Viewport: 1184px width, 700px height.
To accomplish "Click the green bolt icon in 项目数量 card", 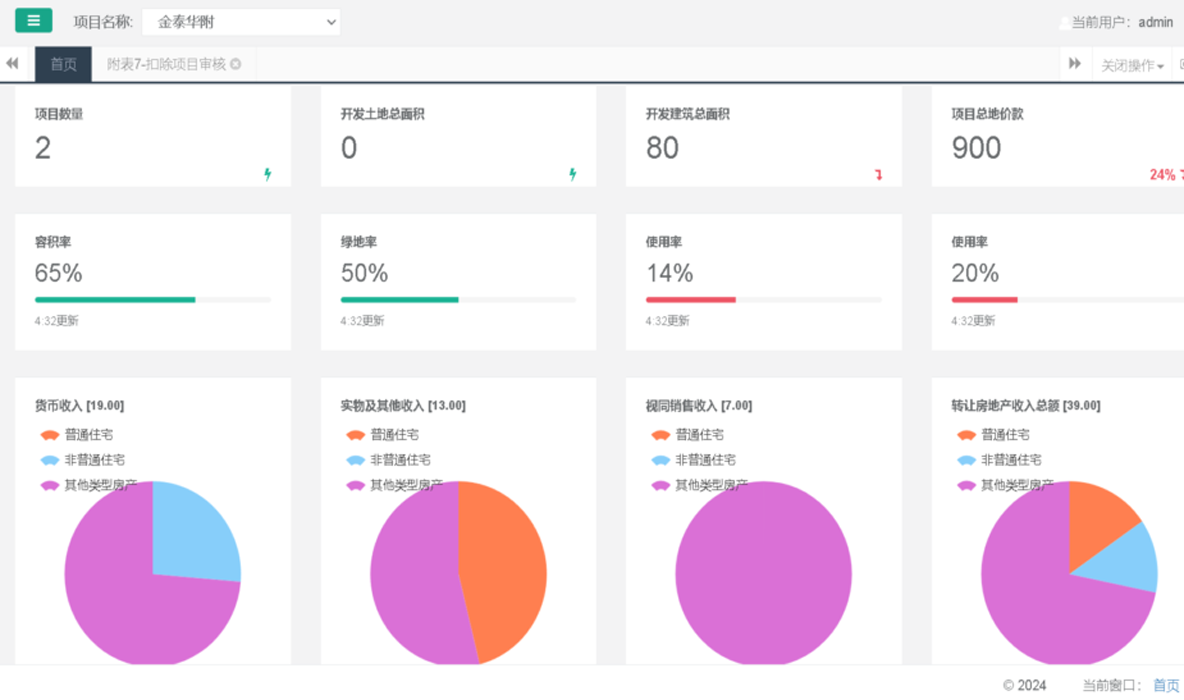I will pos(267,174).
